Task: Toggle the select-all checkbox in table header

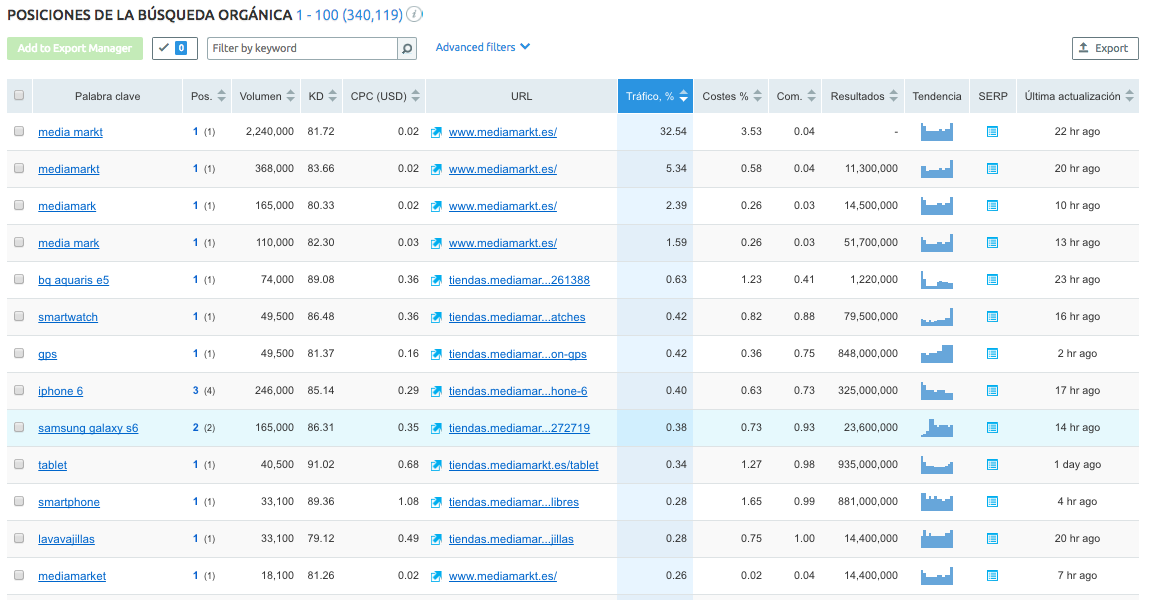Action: coord(19,95)
